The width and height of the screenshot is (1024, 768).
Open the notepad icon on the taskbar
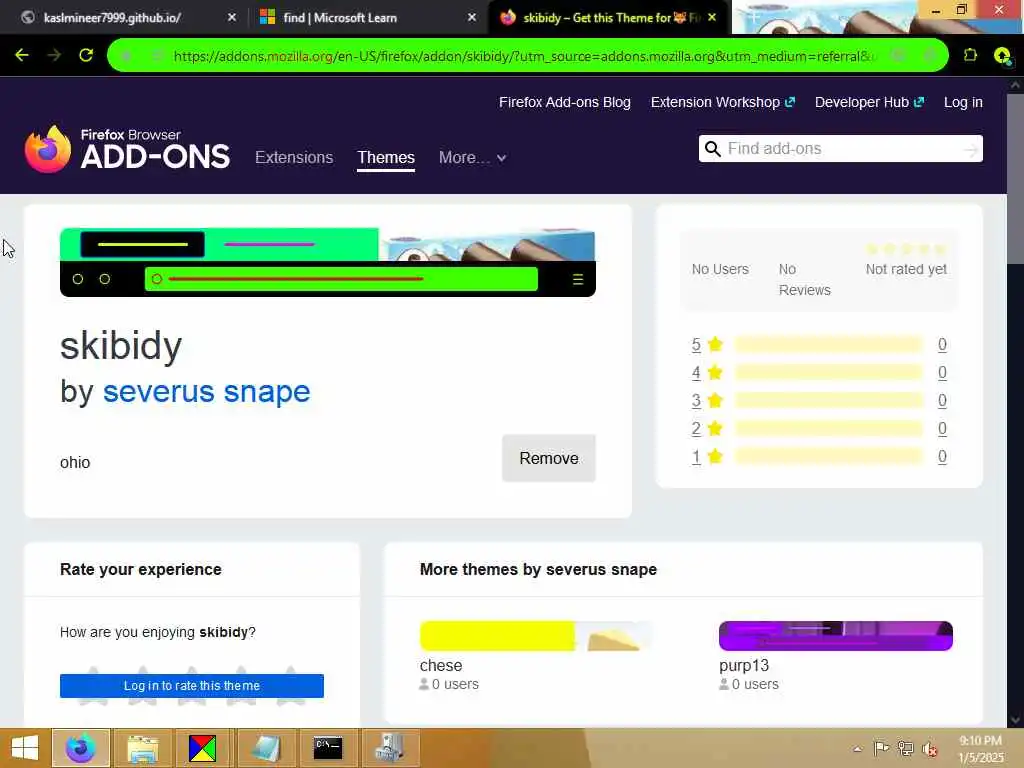coord(265,748)
